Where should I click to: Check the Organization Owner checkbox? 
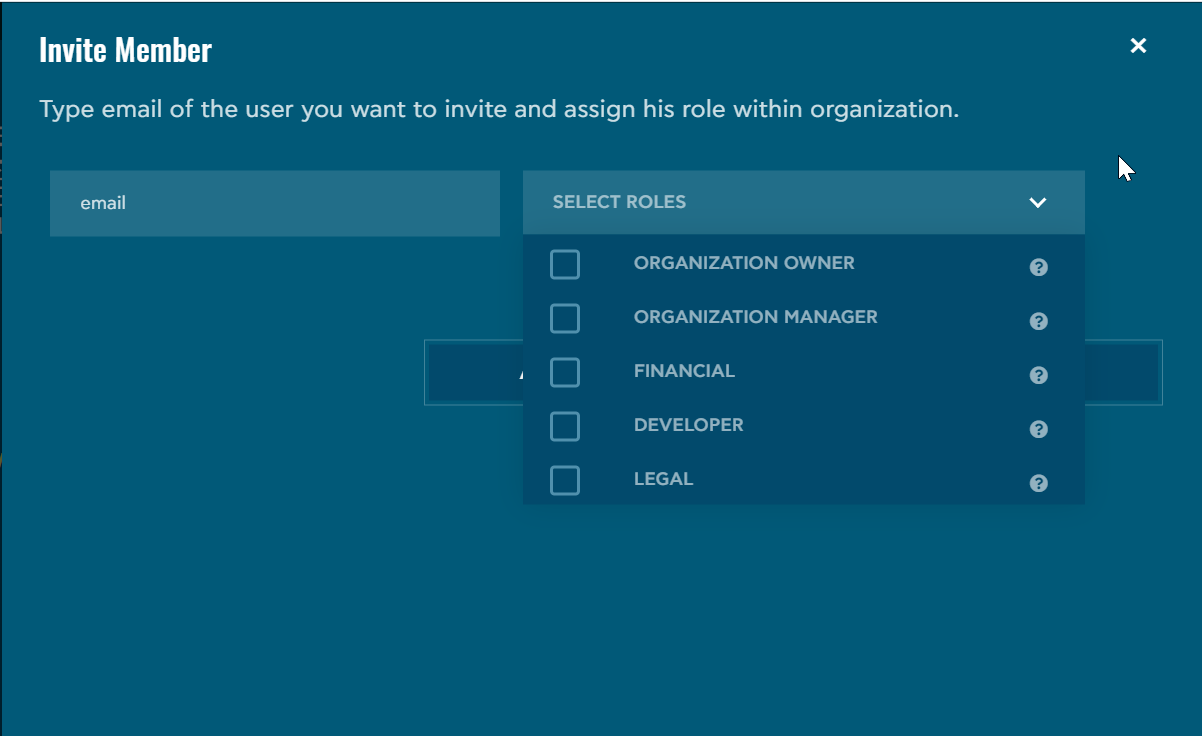tap(565, 265)
